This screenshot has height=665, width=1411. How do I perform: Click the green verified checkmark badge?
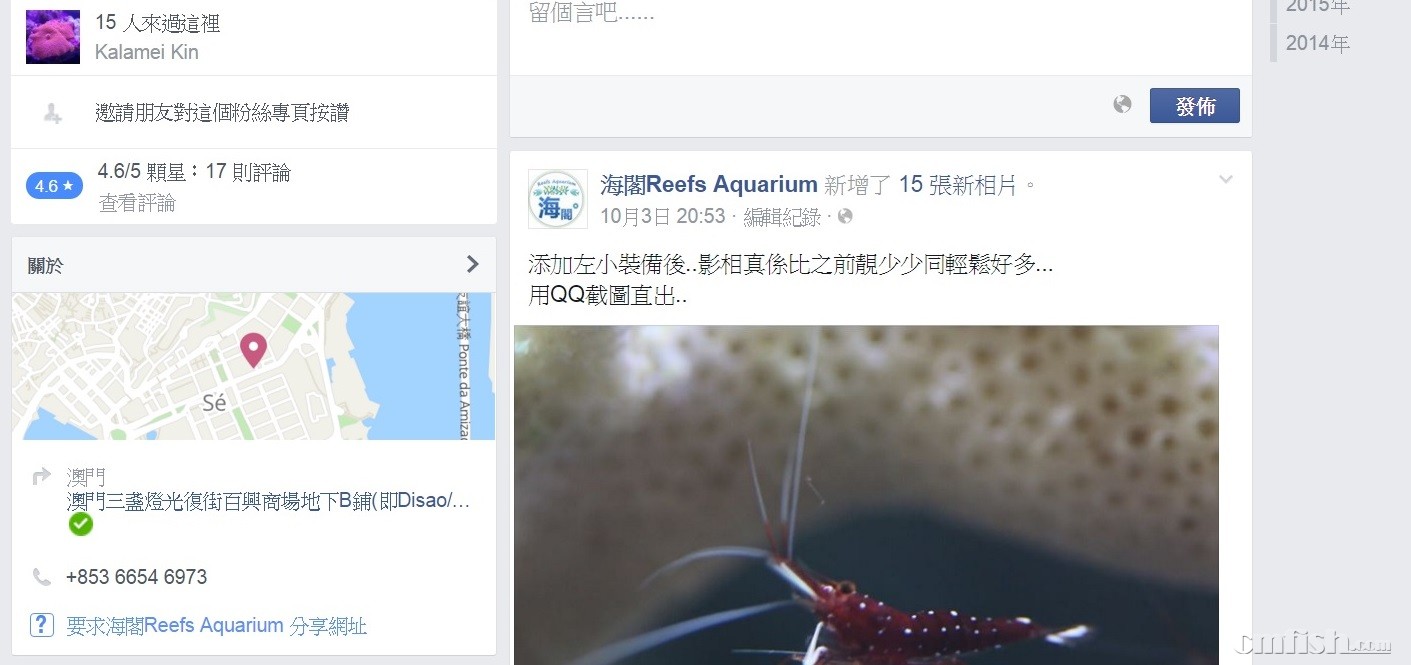tap(81, 524)
